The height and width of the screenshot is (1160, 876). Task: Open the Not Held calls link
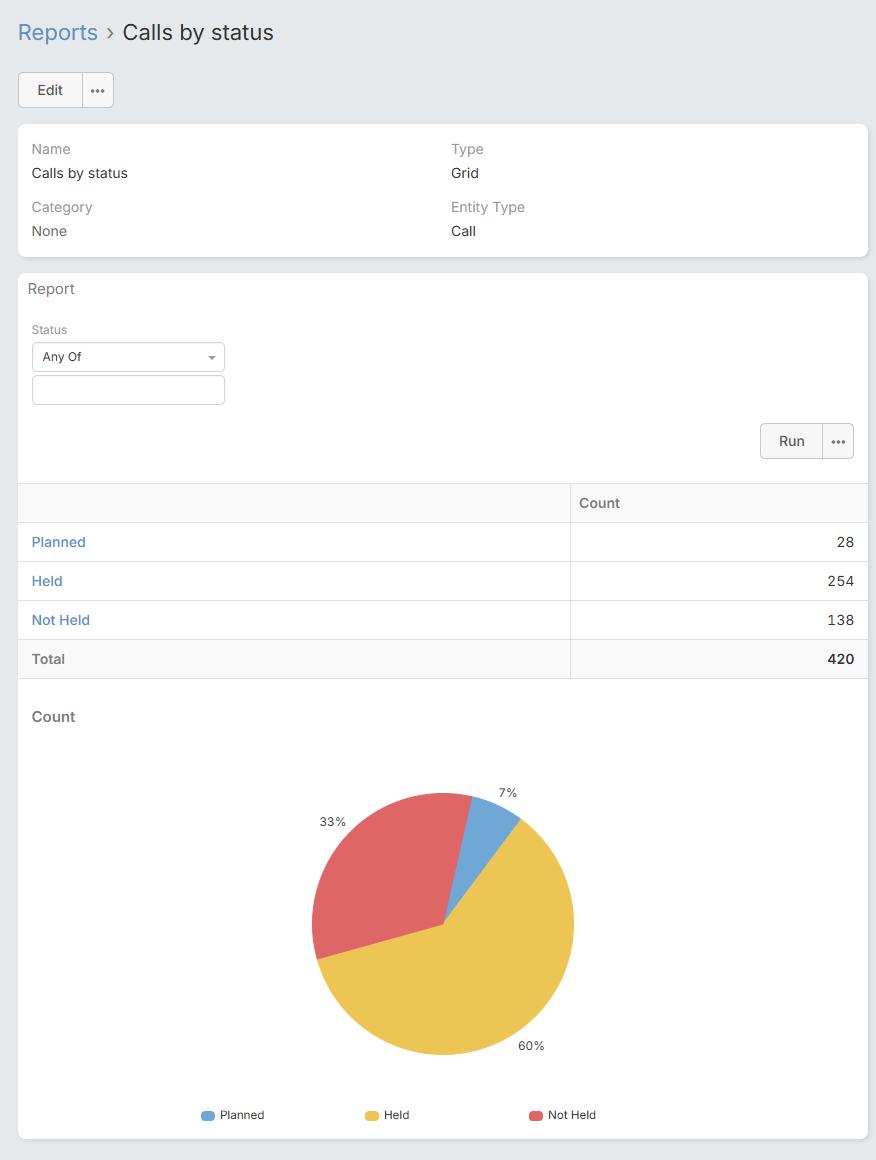[x=61, y=620]
